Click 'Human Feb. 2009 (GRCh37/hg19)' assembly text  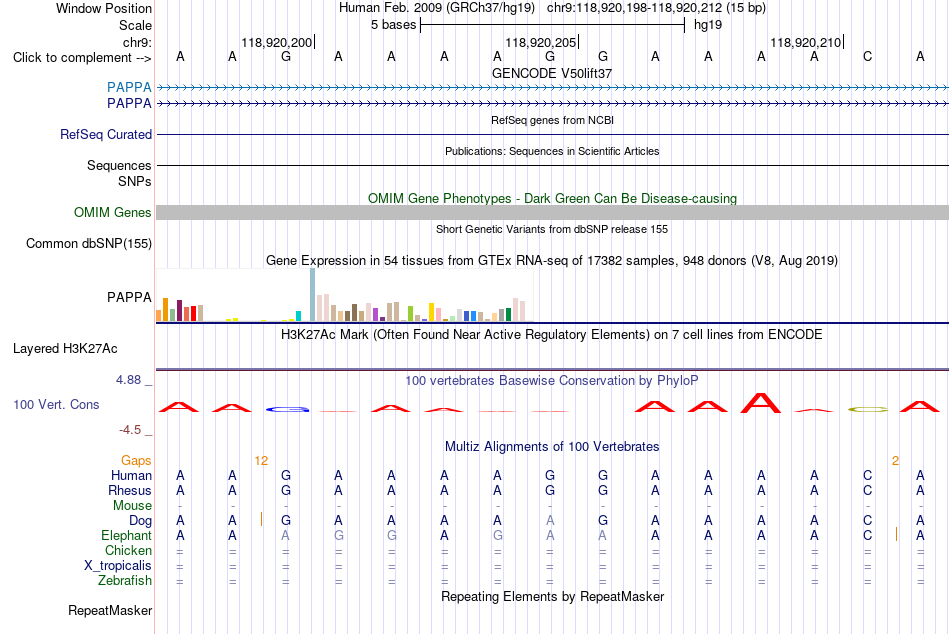(x=437, y=8)
